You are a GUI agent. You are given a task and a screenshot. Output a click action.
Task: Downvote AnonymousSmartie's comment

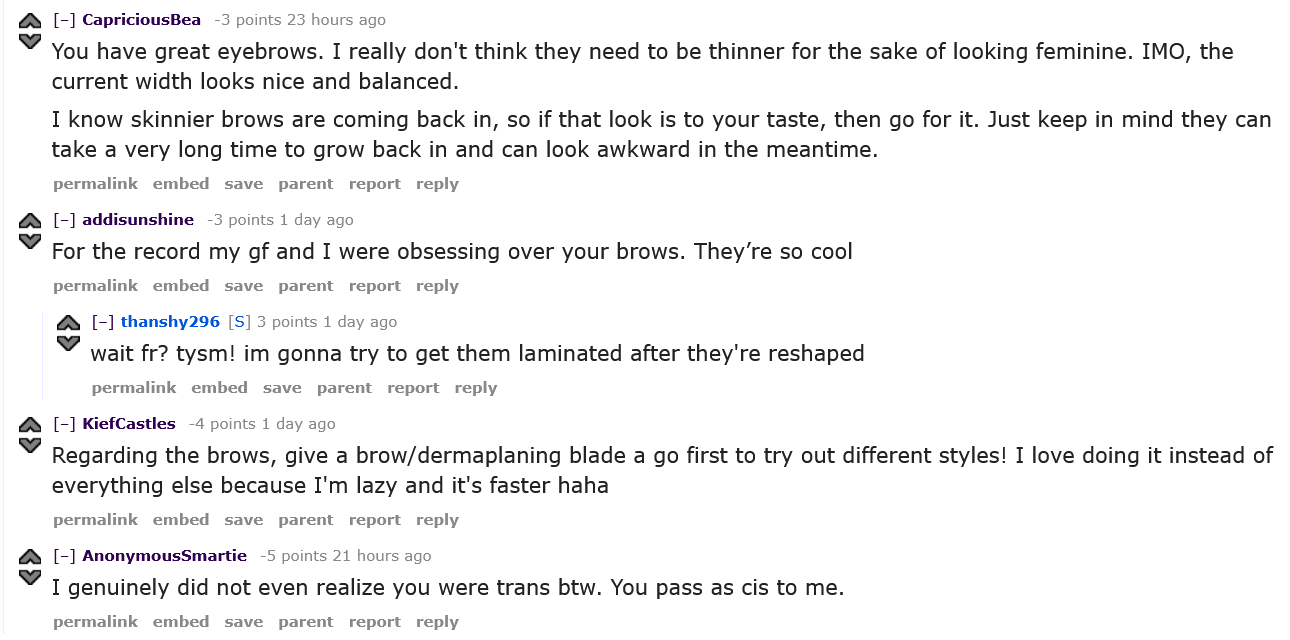(x=30, y=577)
